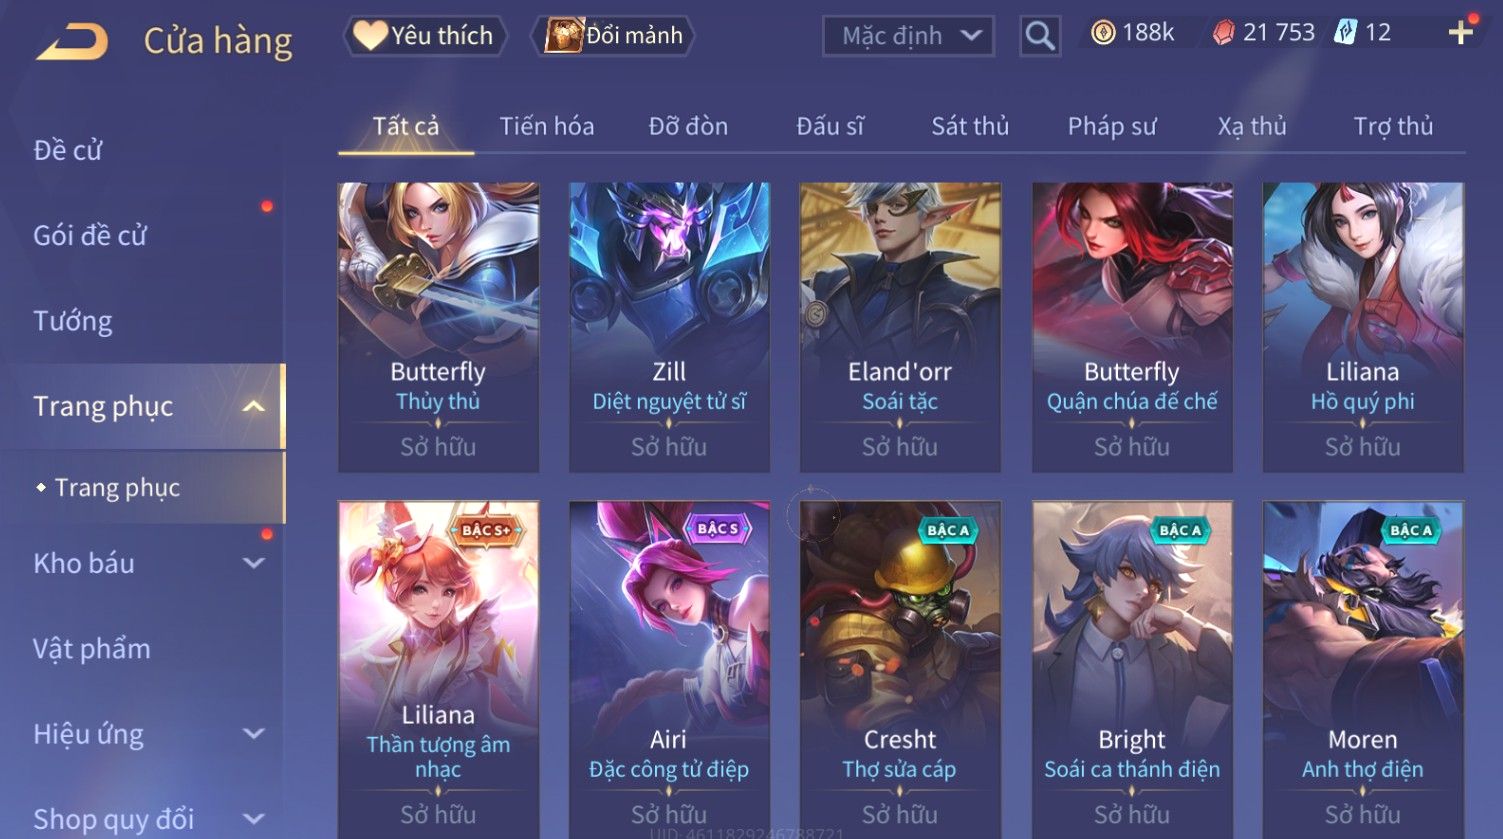
Task: Open the Mặc định sort dropdown
Action: tap(908, 36)
